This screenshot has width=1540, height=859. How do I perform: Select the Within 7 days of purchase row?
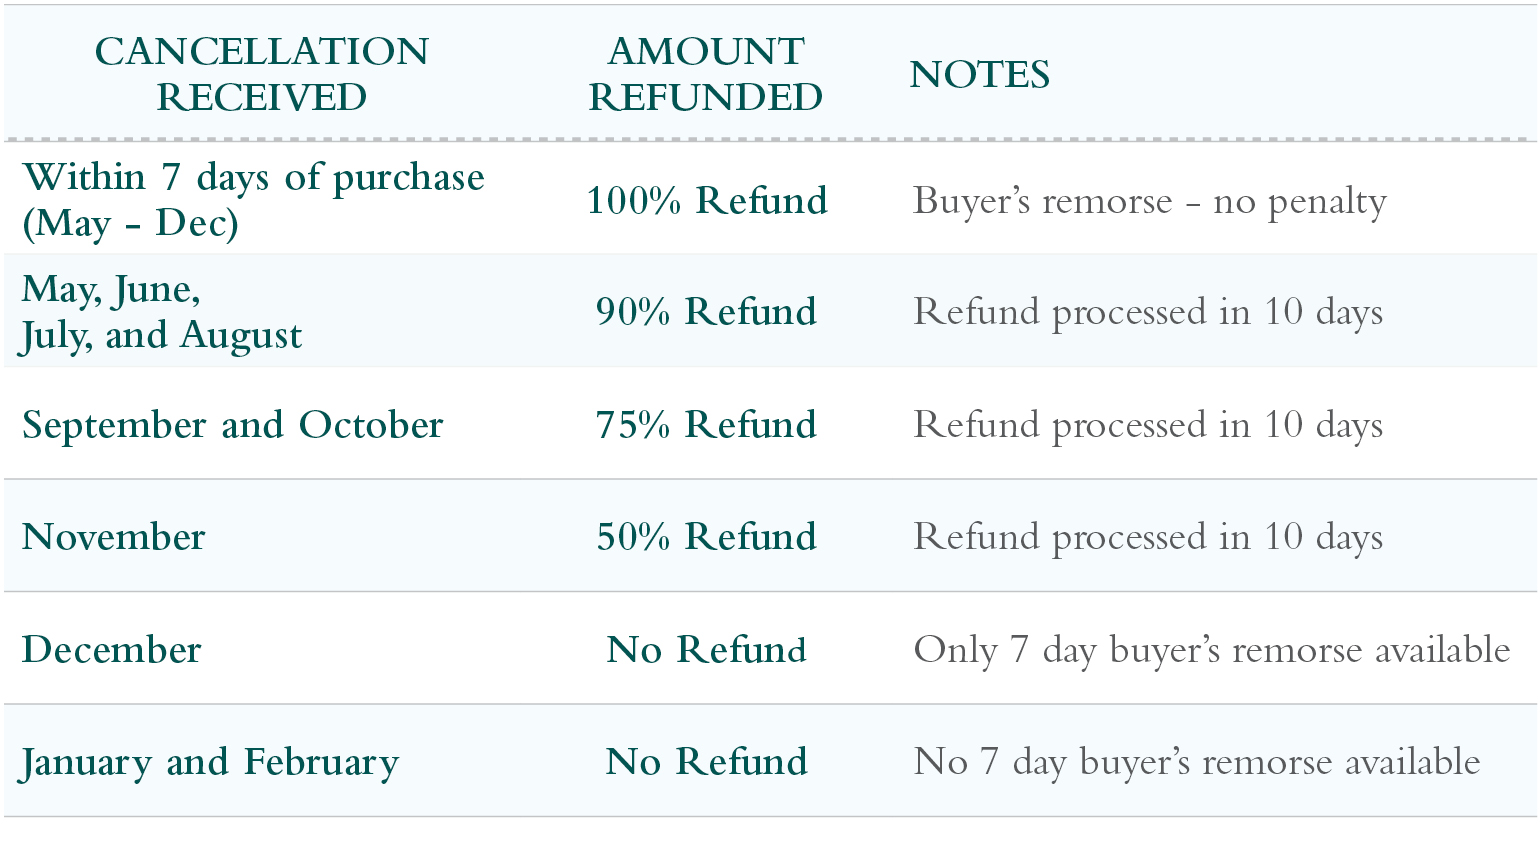pos(770,199)
